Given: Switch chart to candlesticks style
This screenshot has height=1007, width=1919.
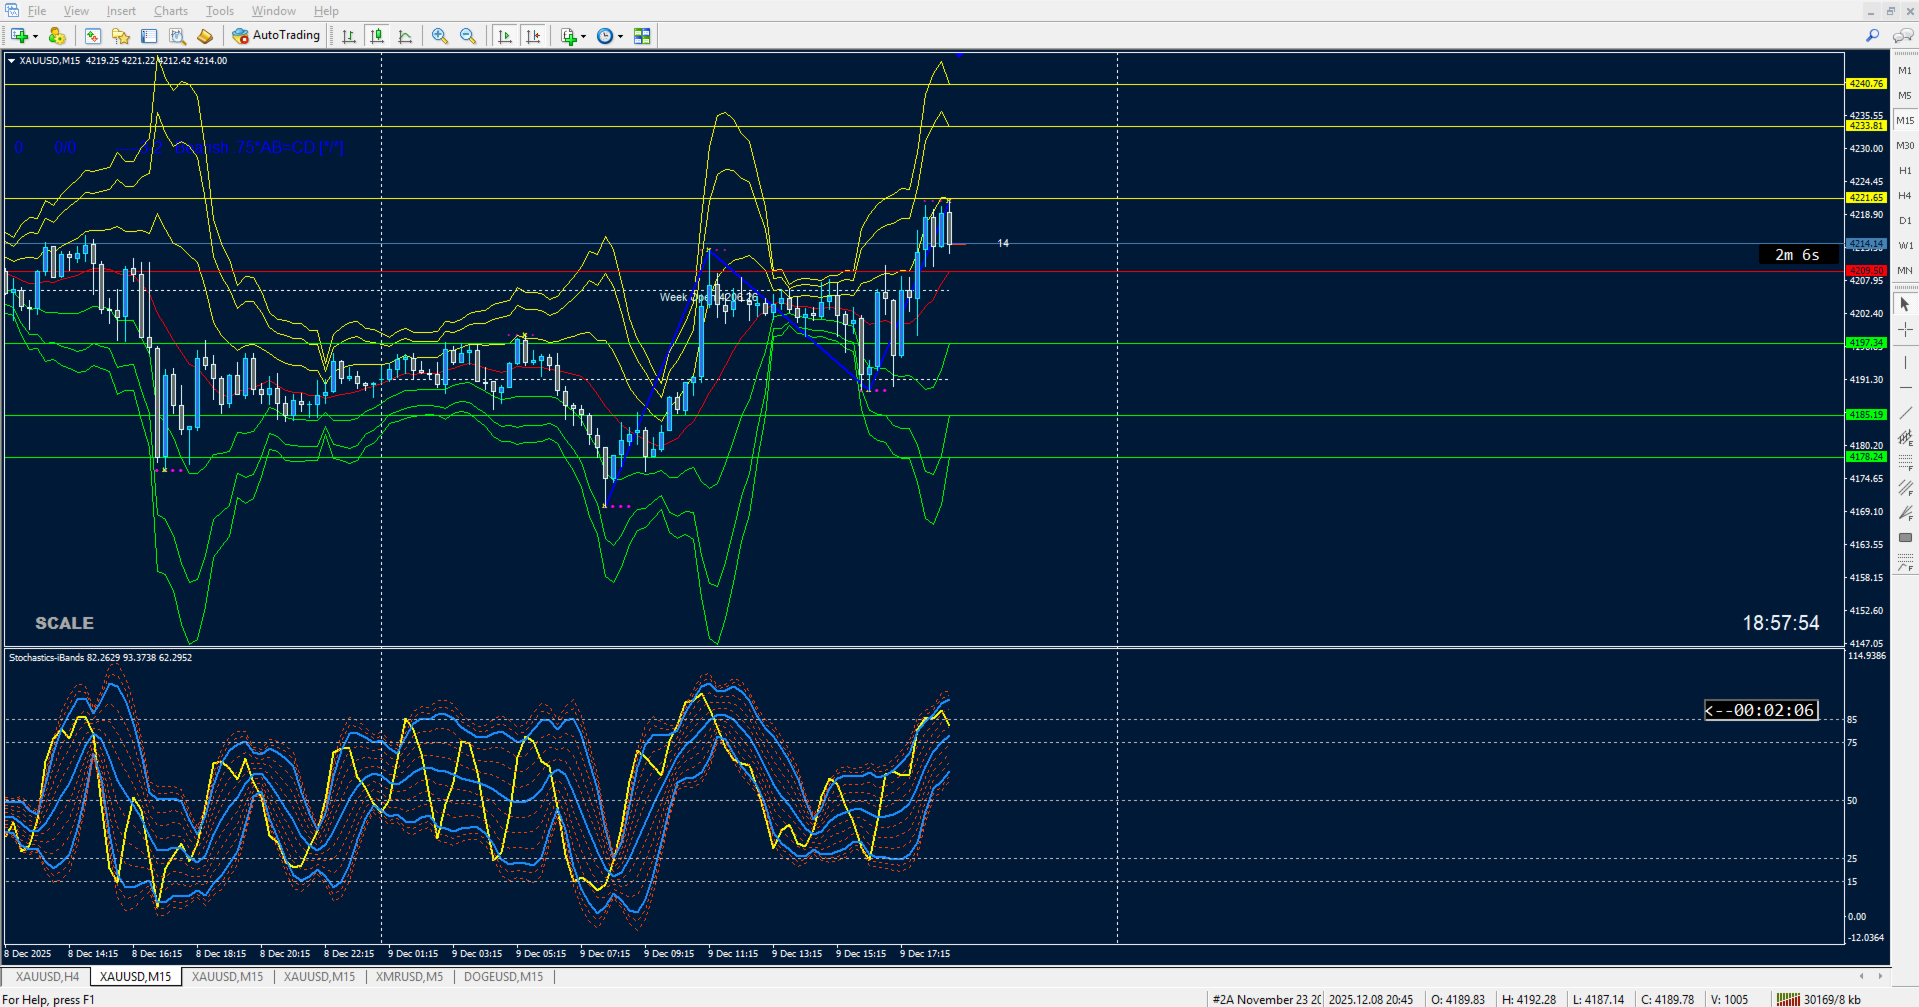Looking at the screenshot, I should click(377, 36).
